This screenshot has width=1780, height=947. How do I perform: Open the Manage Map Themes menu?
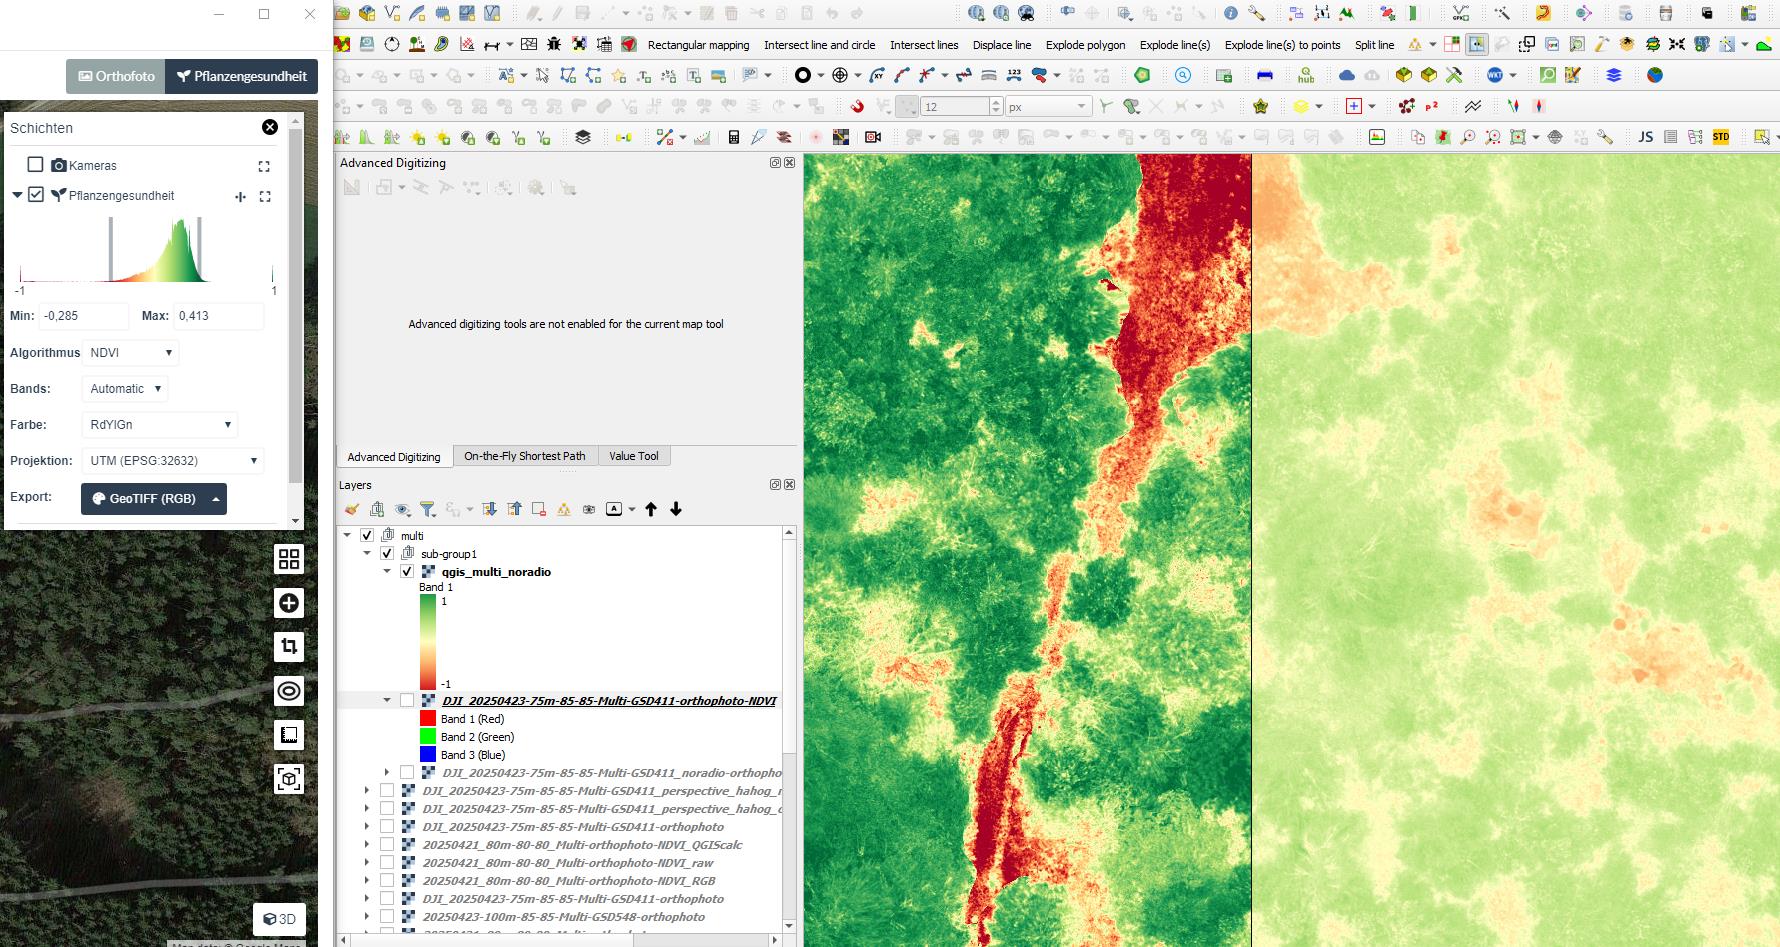(402, 509)
